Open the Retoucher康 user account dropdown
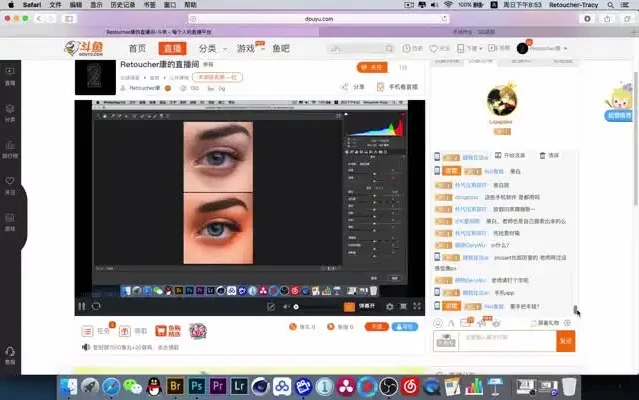639x400 pixels. [545, 48]
